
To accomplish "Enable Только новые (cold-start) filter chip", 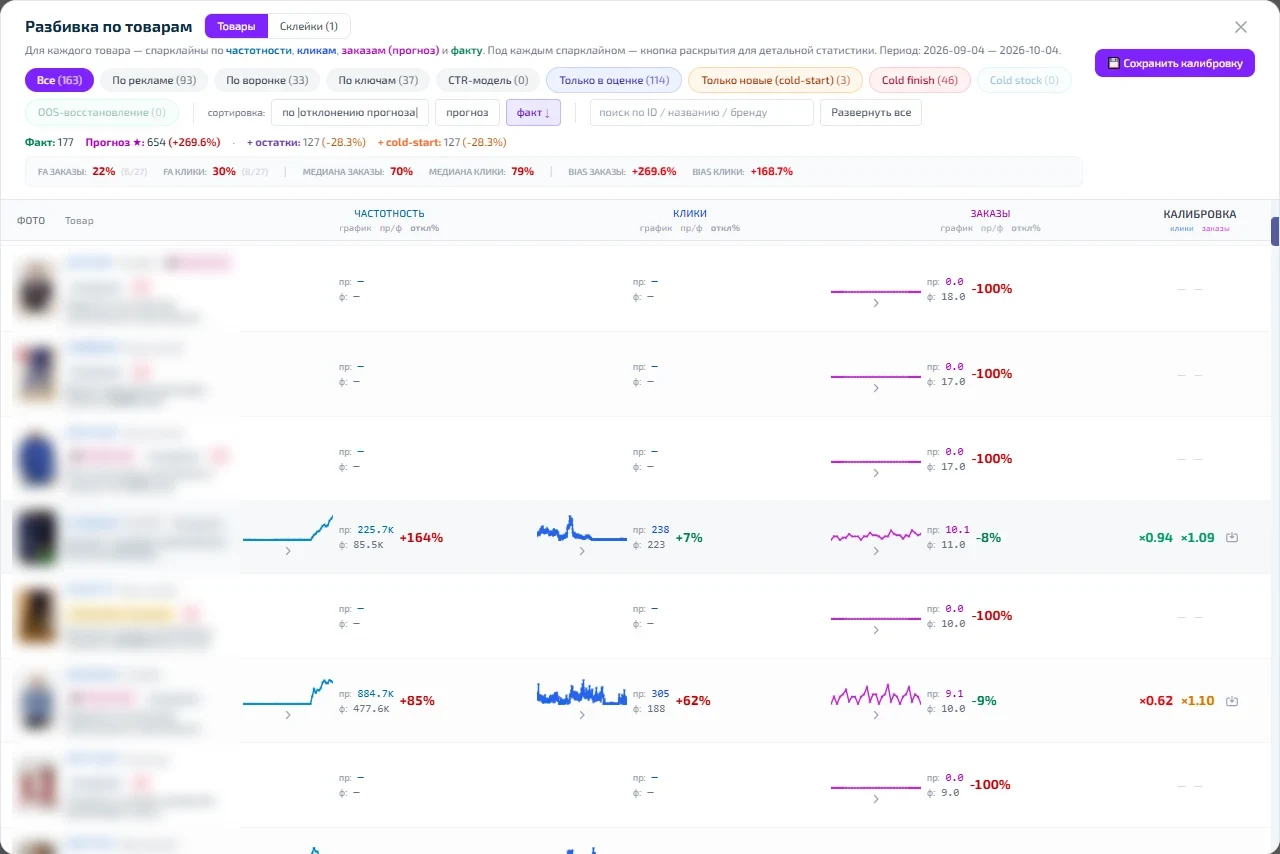I will tap(775, 80).
